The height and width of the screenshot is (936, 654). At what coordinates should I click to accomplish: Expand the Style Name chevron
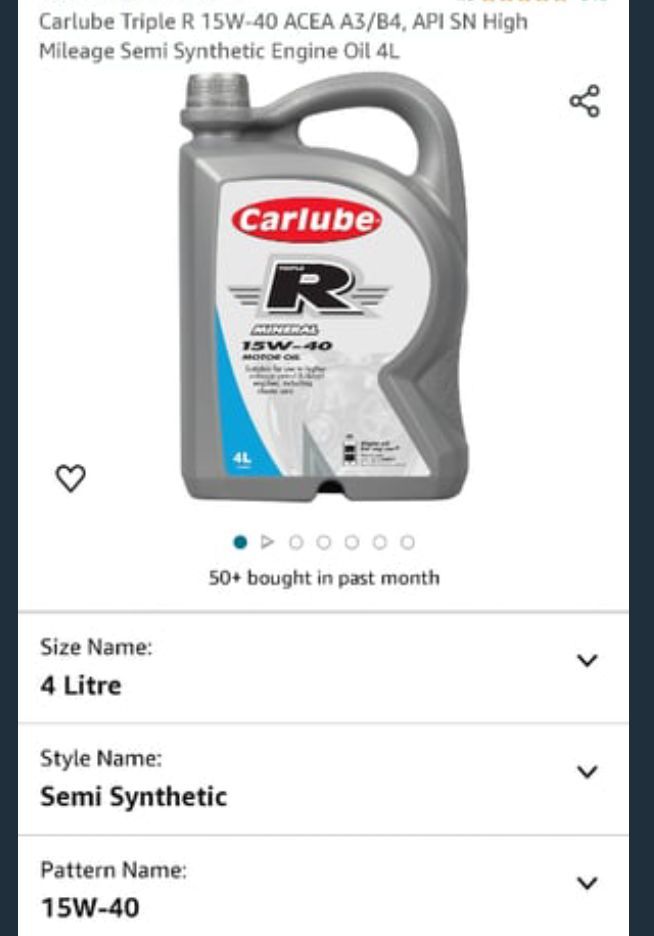click(587, 772)
